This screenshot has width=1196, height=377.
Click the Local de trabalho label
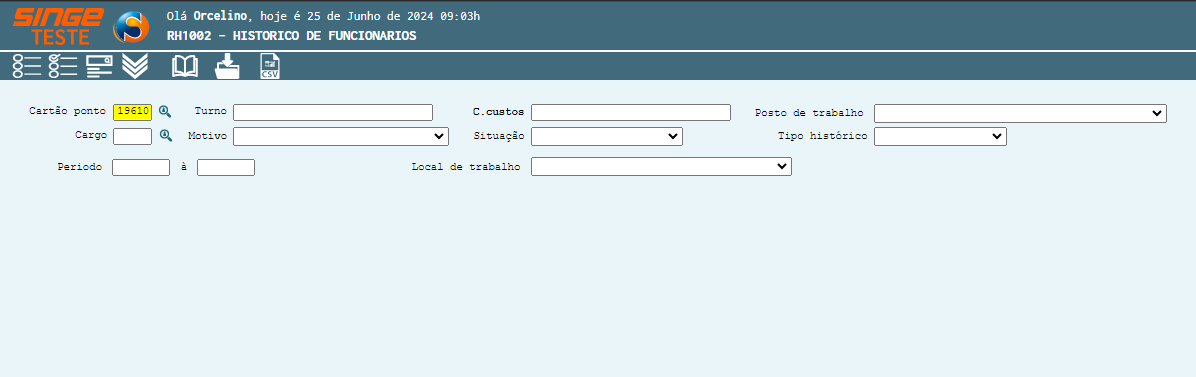(x=466, y=166)
